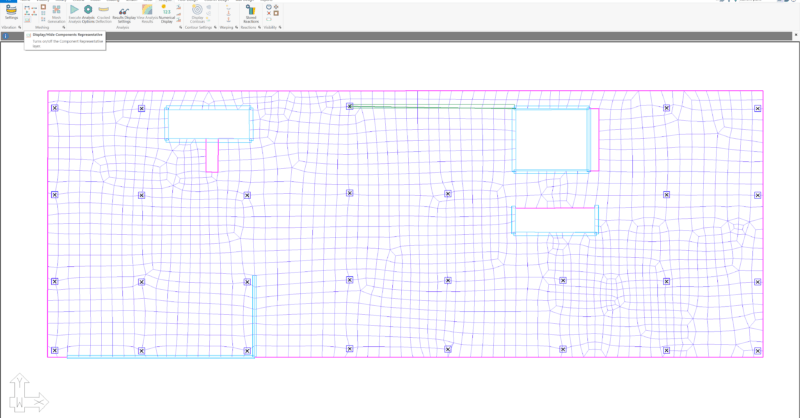Expand the Vibration group dialog launcher

pyautogui.click(x=19, y=27)
